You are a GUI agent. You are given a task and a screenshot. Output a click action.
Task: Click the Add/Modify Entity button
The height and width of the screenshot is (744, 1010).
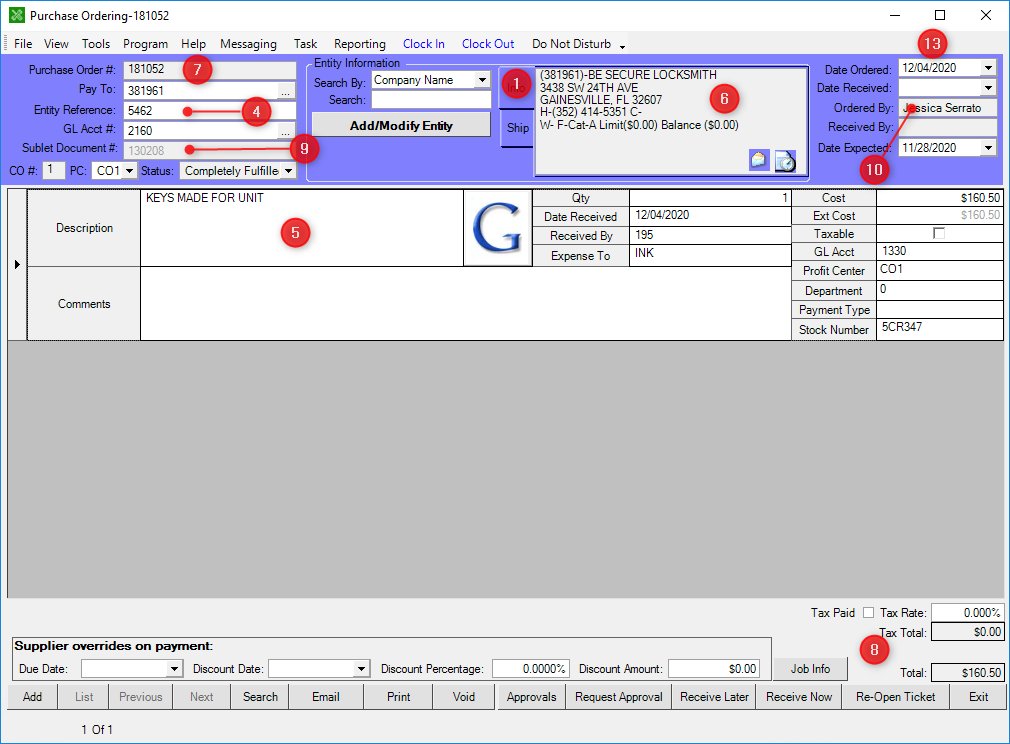click(x=401, y=126)
